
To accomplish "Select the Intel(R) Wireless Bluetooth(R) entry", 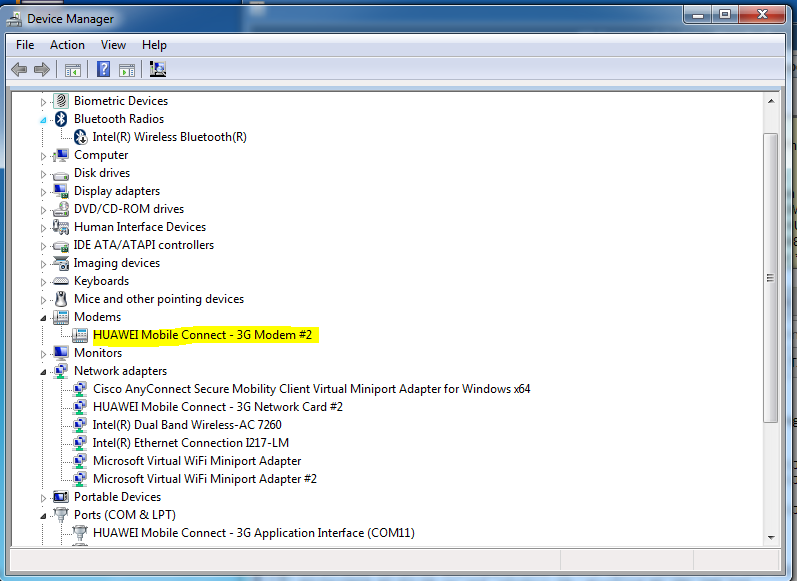I will pyautogui.click(x=169, y=137).
